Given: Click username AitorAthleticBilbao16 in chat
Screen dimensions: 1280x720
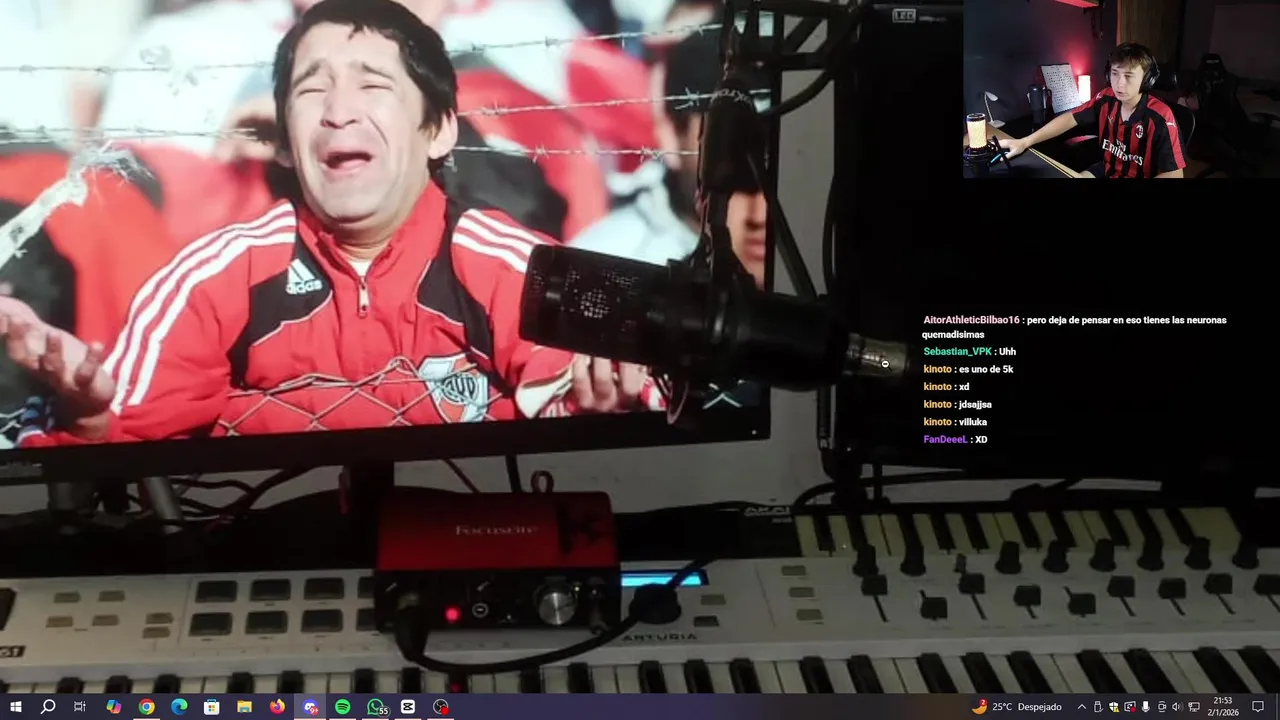Looking at the screenshot, I should (971, 320).
